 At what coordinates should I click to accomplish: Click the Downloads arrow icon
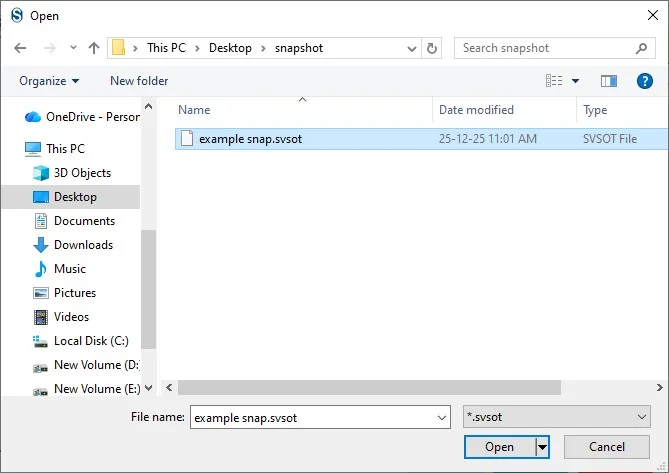coord(41,245)
